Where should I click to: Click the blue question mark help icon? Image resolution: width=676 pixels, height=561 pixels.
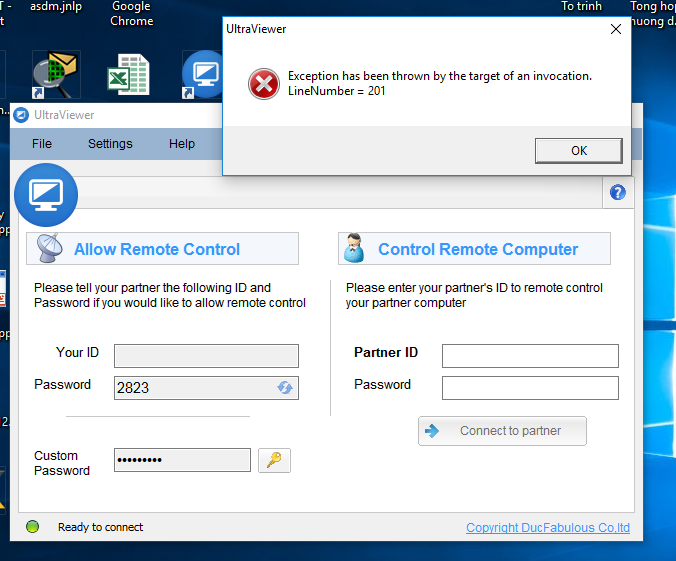[x=617, y=192]
